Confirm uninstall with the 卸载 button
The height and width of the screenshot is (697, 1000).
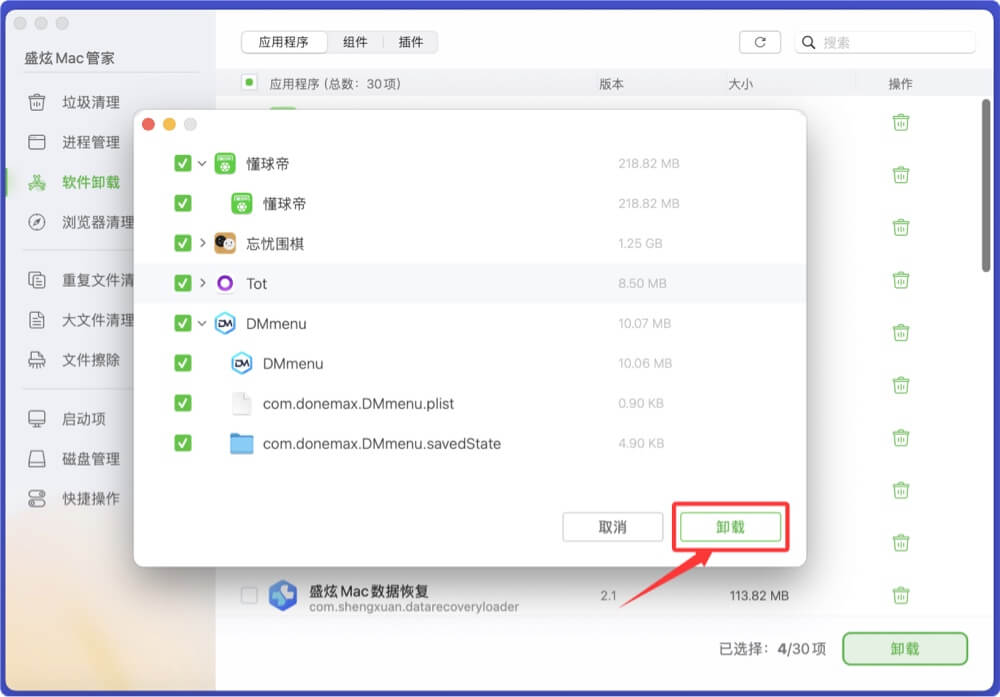pyautogui.click(x=731, y=527)
